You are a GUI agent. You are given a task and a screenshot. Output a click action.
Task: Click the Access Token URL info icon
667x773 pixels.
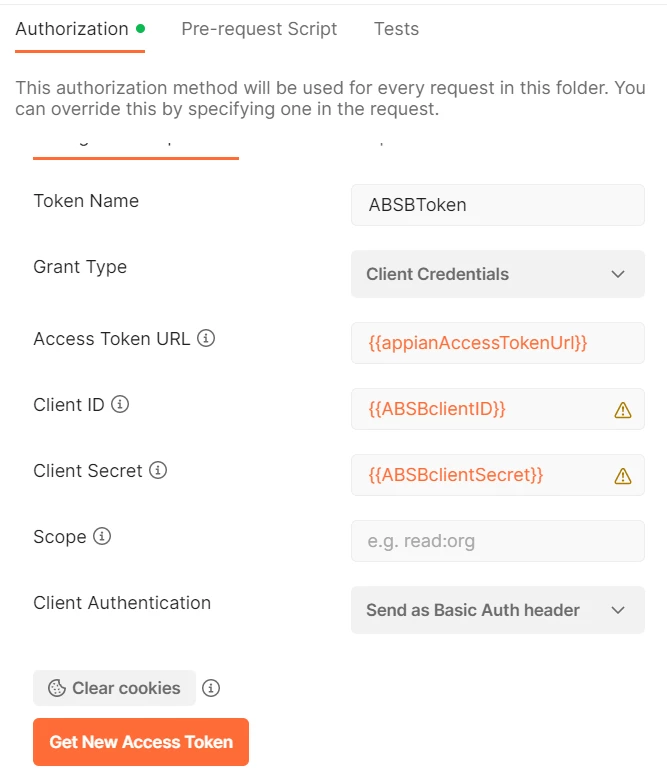pos(206,338)
